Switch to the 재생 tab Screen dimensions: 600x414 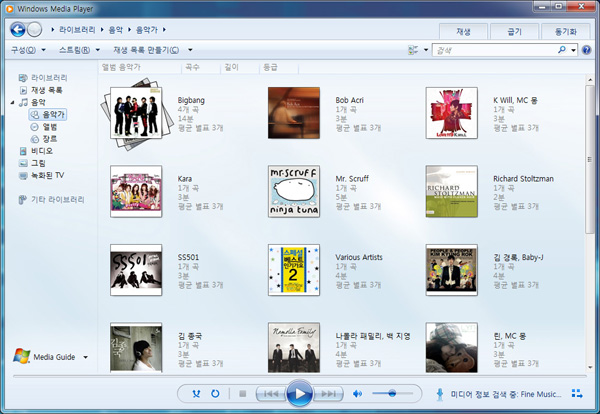coord(463,31)
